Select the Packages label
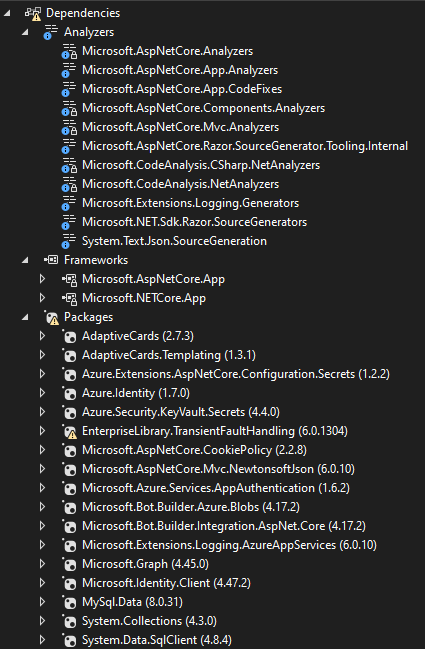Viewport: 425px width, 649px height. tap(89, 317)
